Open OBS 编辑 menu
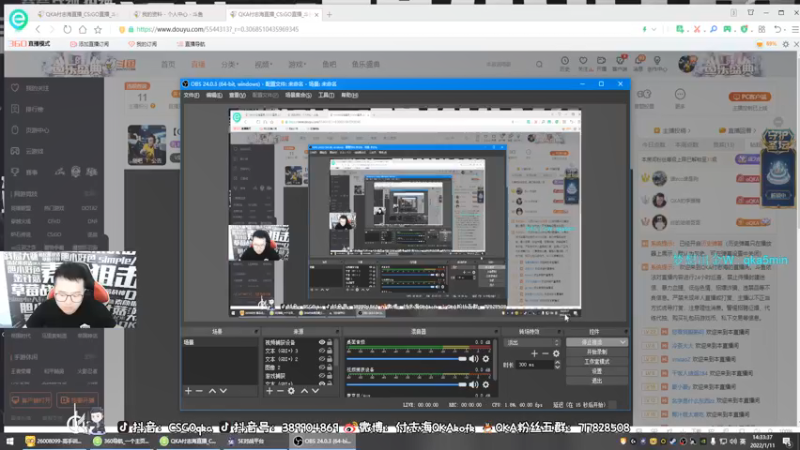Image resolution: width=800 pixels, height=450 pixels. point(214,95)
